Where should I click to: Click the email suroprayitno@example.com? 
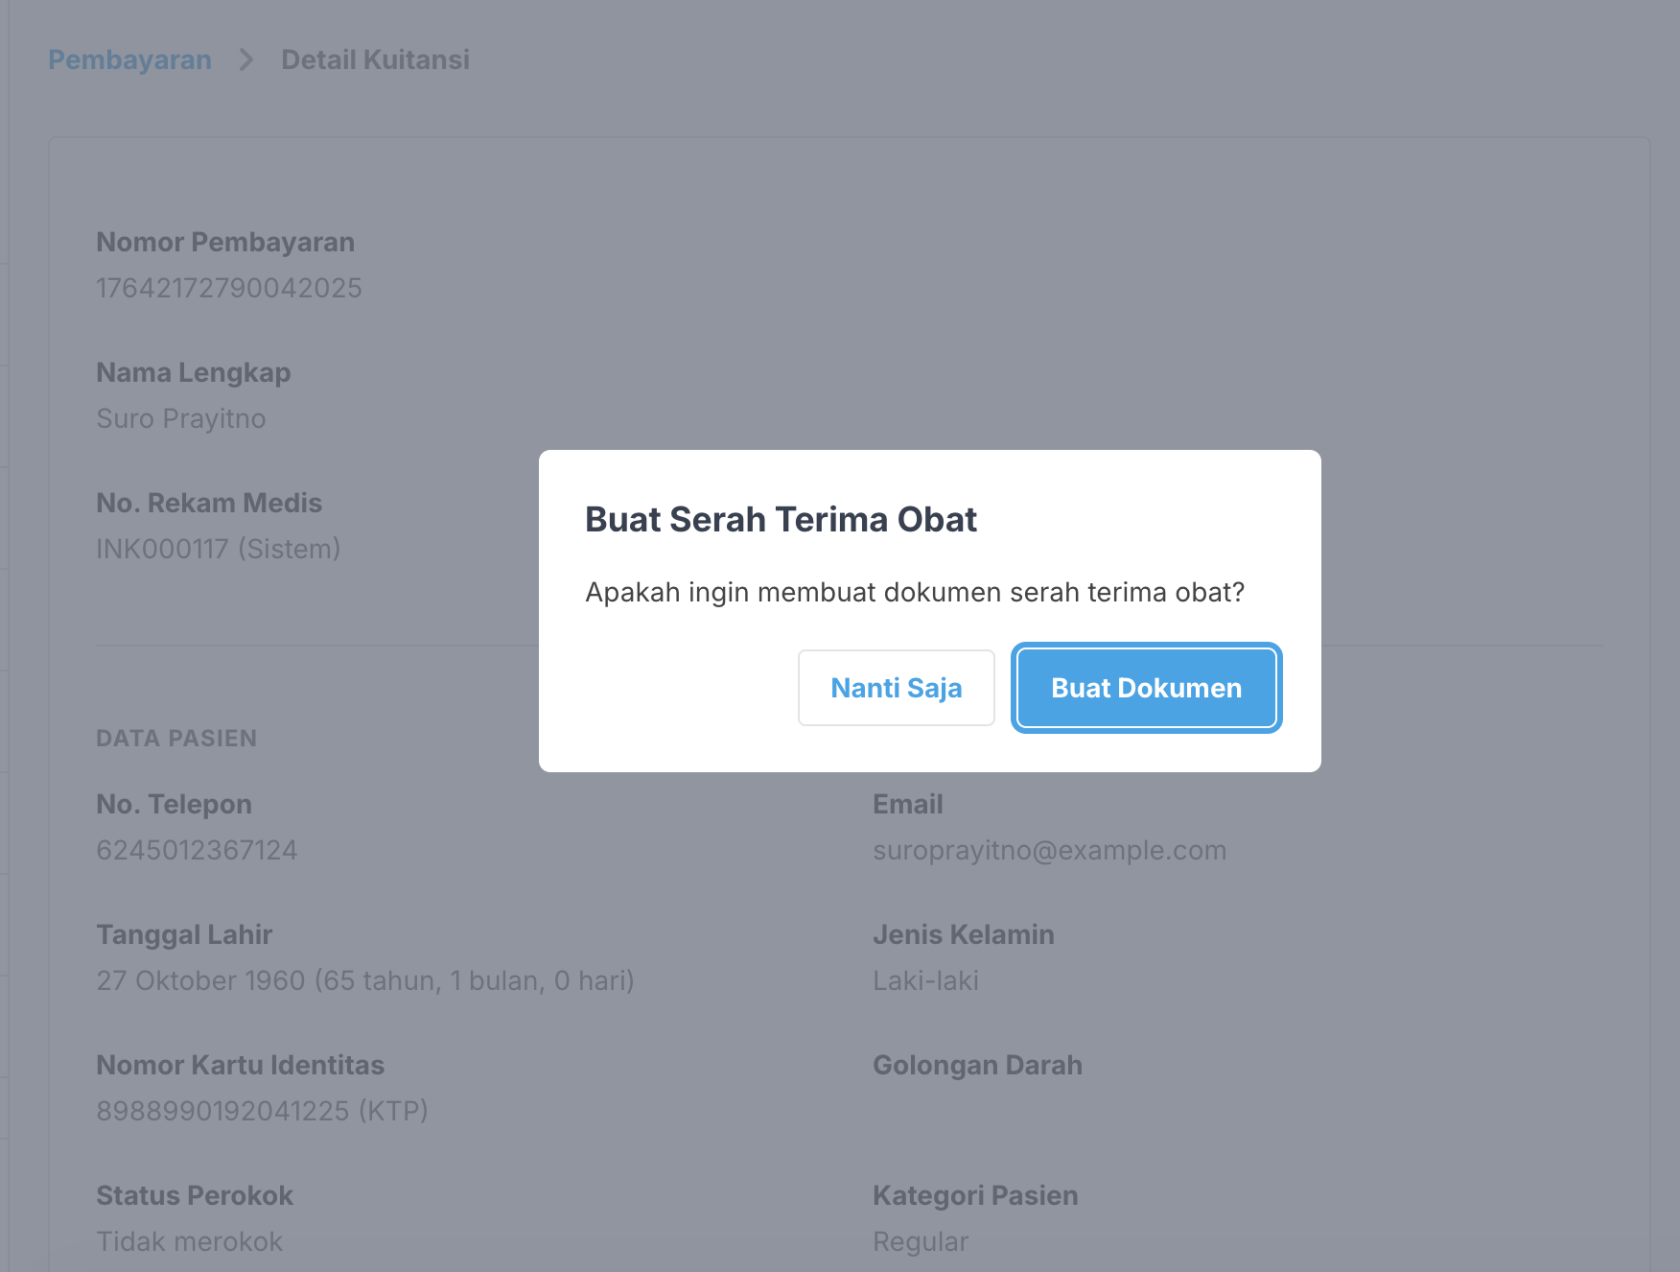pyautogui.click(x=1050, y=850)
